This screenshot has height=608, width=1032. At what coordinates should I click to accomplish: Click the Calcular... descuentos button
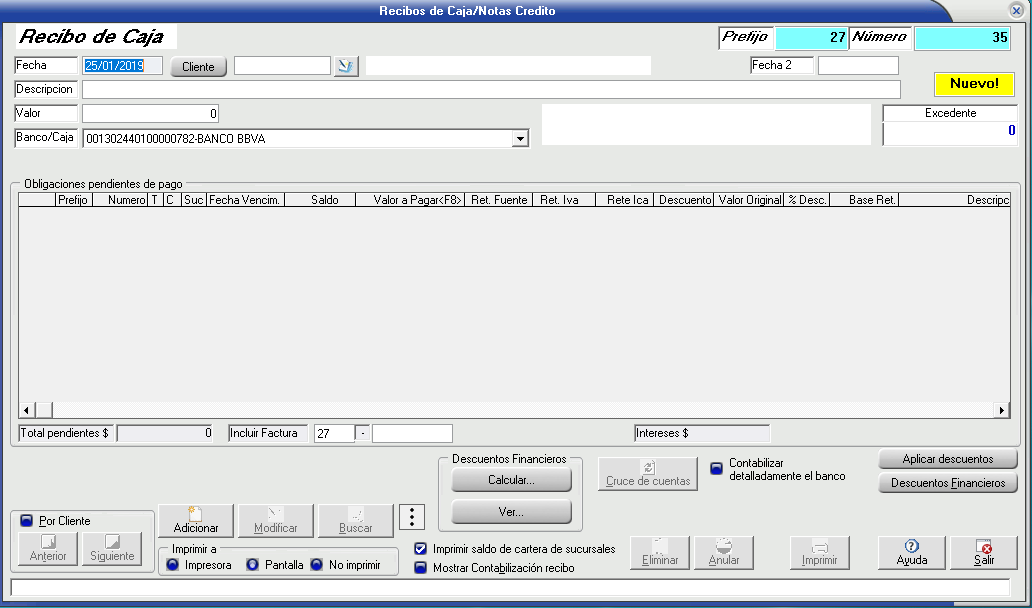[511, 480]
